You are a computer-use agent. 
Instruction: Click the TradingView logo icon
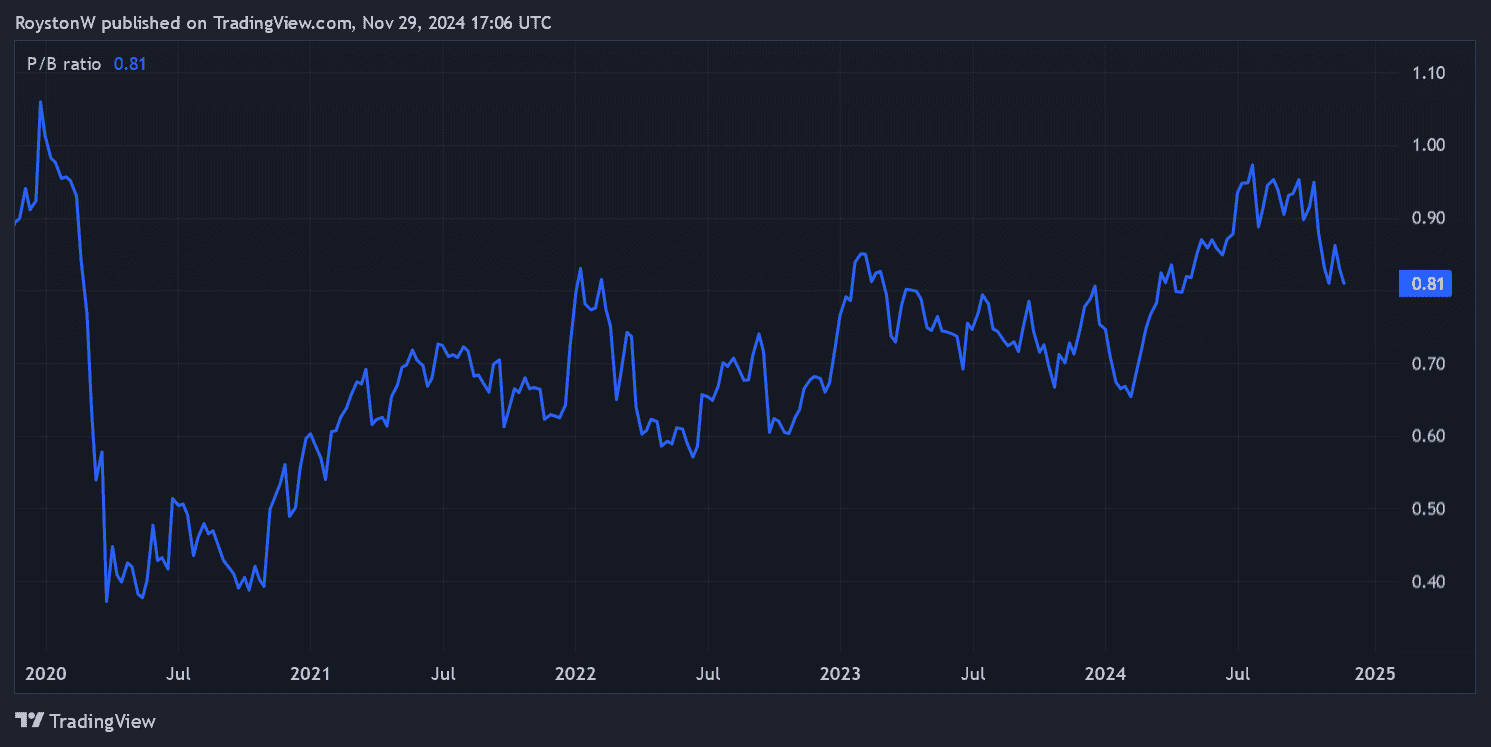[29, 720]
